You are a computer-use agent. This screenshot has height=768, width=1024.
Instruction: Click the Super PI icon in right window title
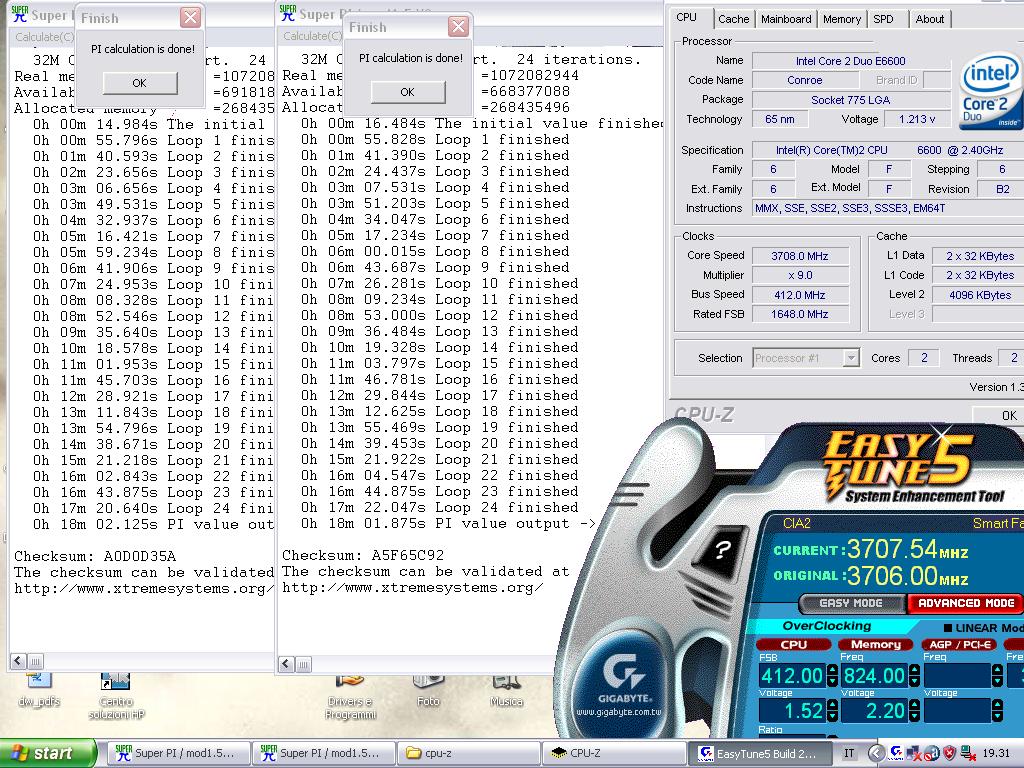click(x=287, y=12)
